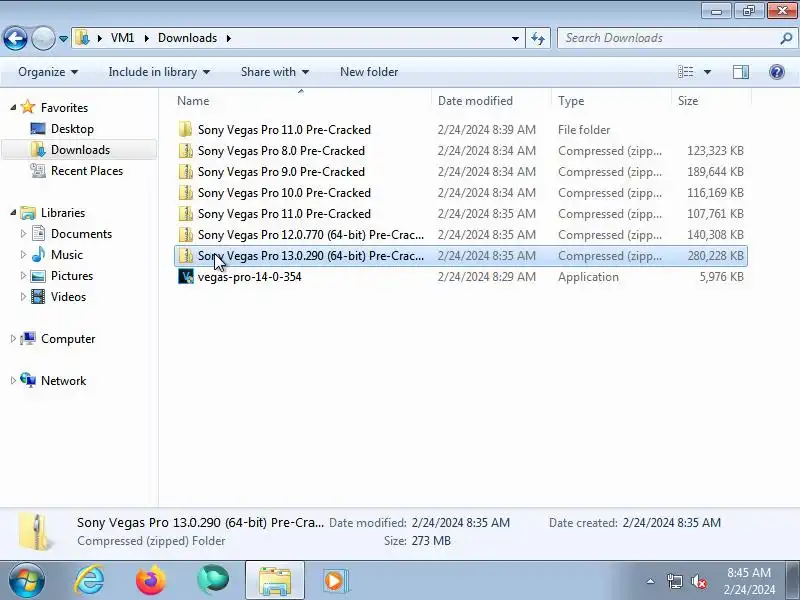Click the Forward navigation arrow button
Screen dimensions: 800x600
pos(43,38)
